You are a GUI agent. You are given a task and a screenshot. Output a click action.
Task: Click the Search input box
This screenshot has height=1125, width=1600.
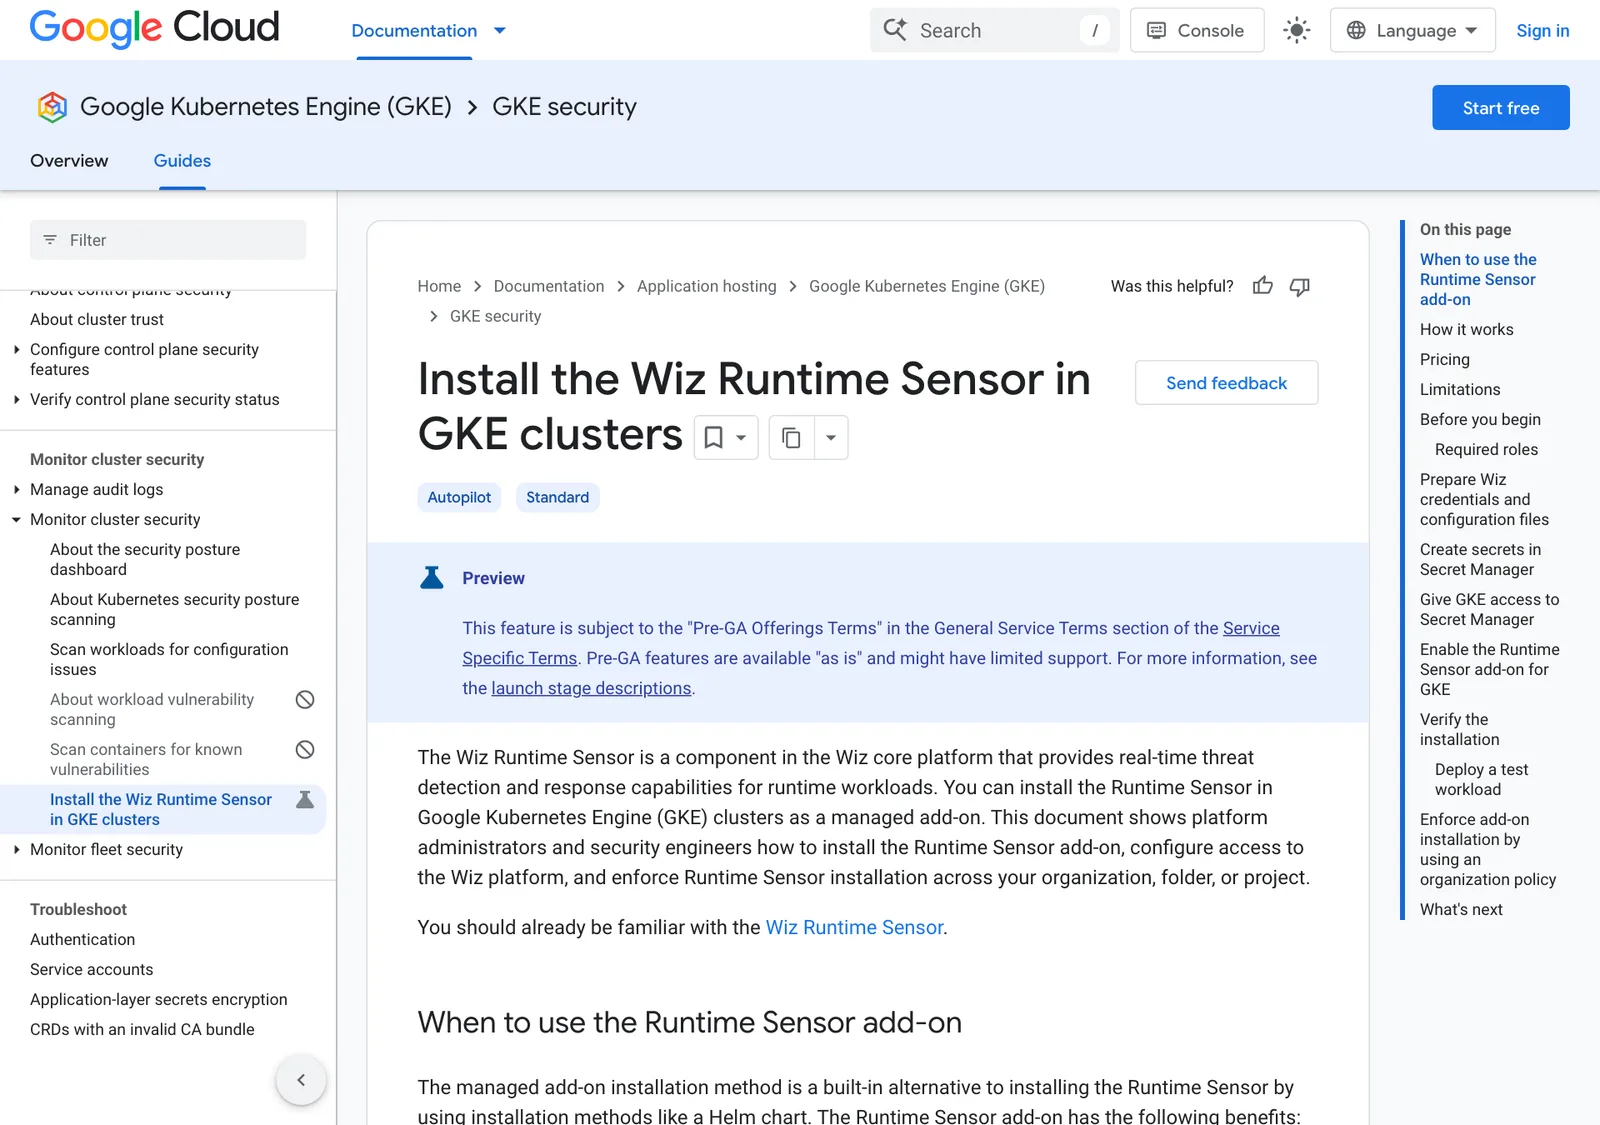pos(995,30)
